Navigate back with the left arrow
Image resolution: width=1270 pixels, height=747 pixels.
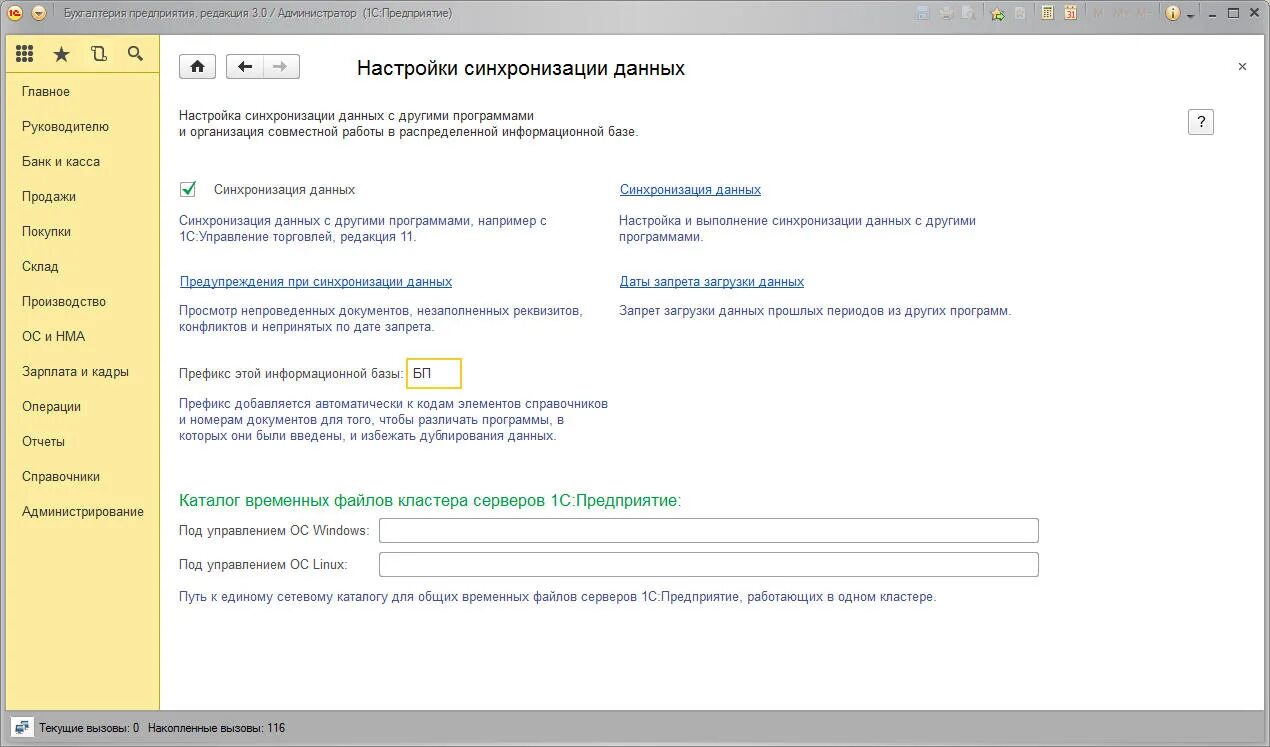coord(243,65)
